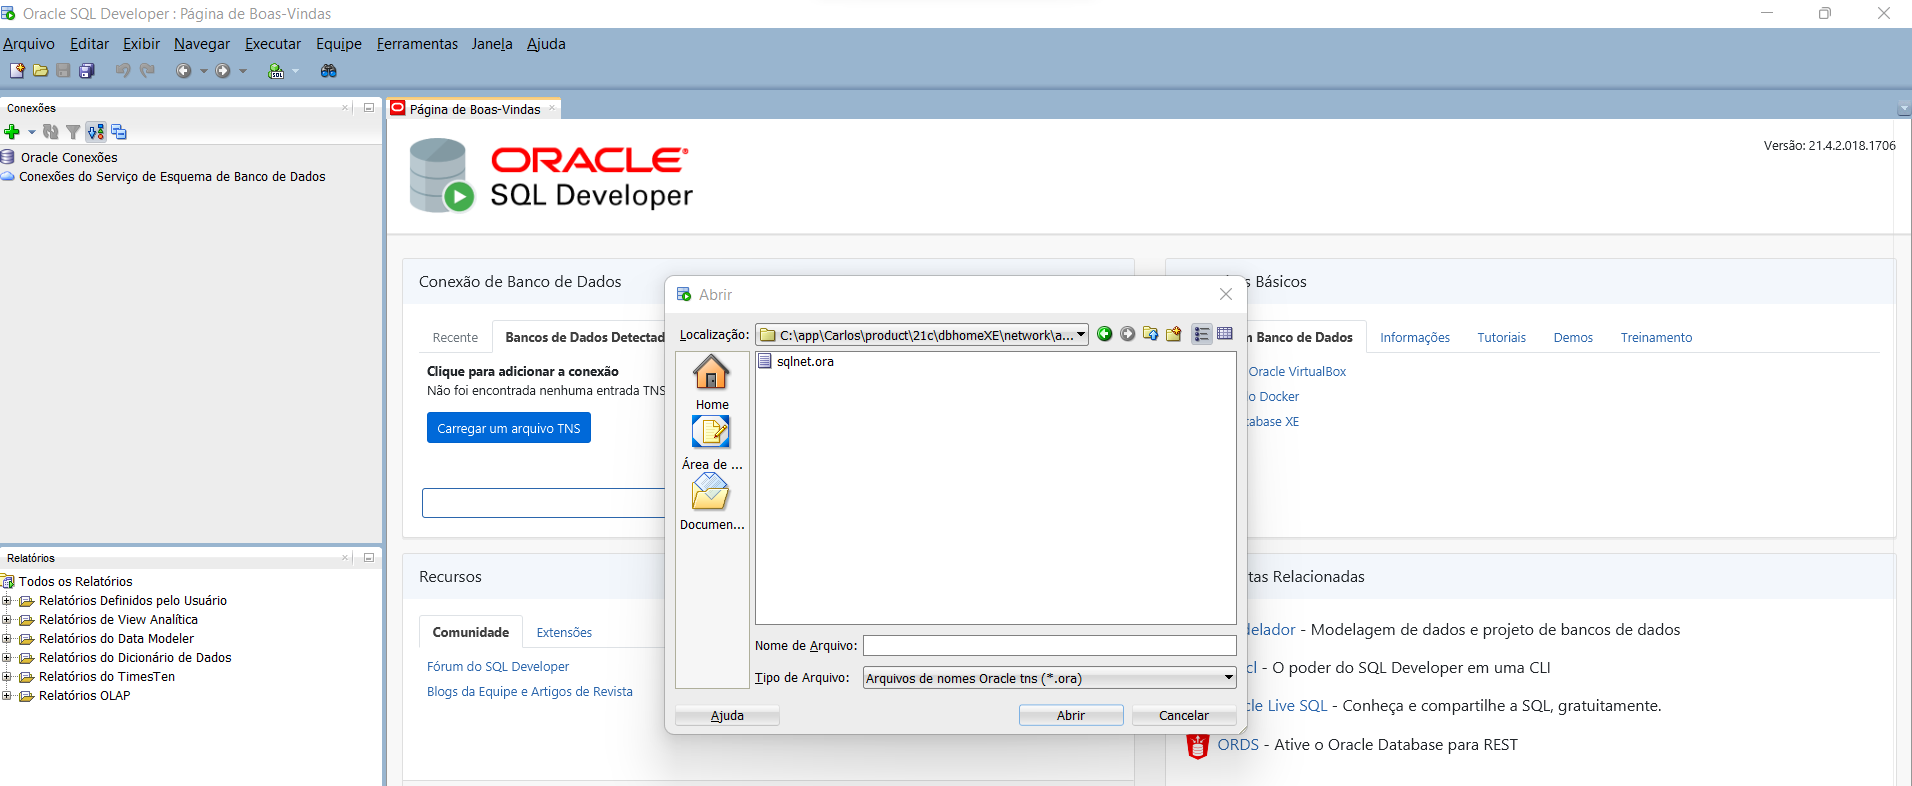Viewport: 1912px width, 786px height.
Task: Switch to List view in Abrir dialog
Action: [1202, 334]
